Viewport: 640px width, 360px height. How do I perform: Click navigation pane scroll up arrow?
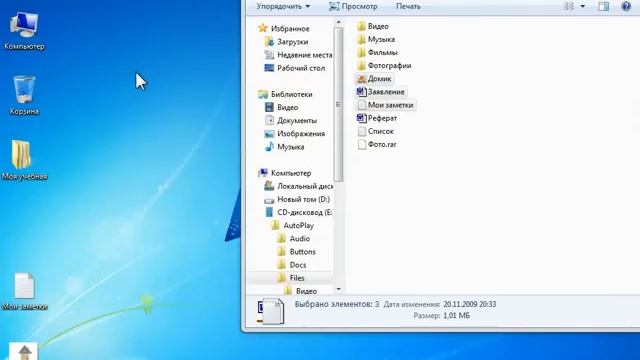338,22
